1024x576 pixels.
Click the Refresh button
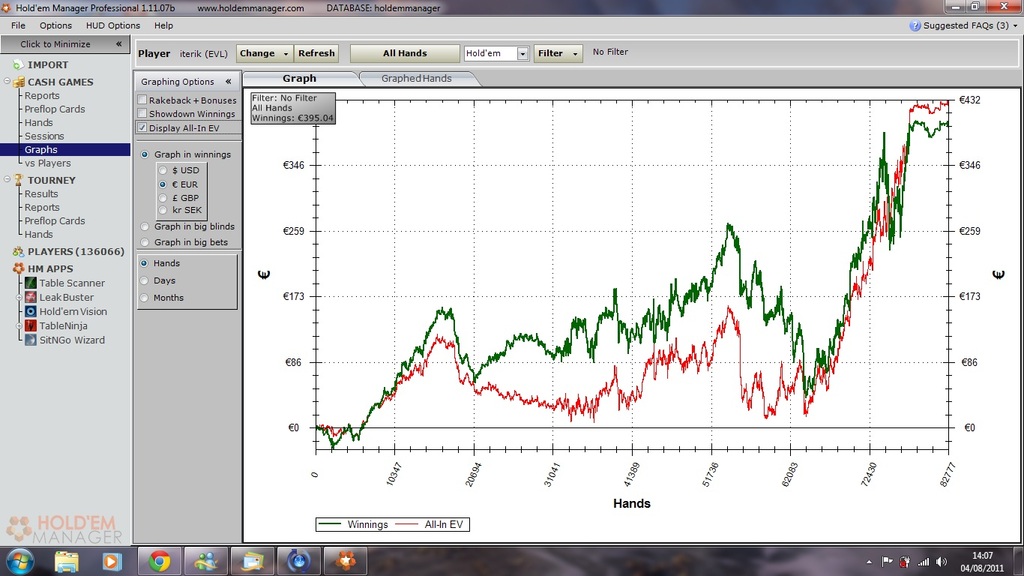(316, 54)
